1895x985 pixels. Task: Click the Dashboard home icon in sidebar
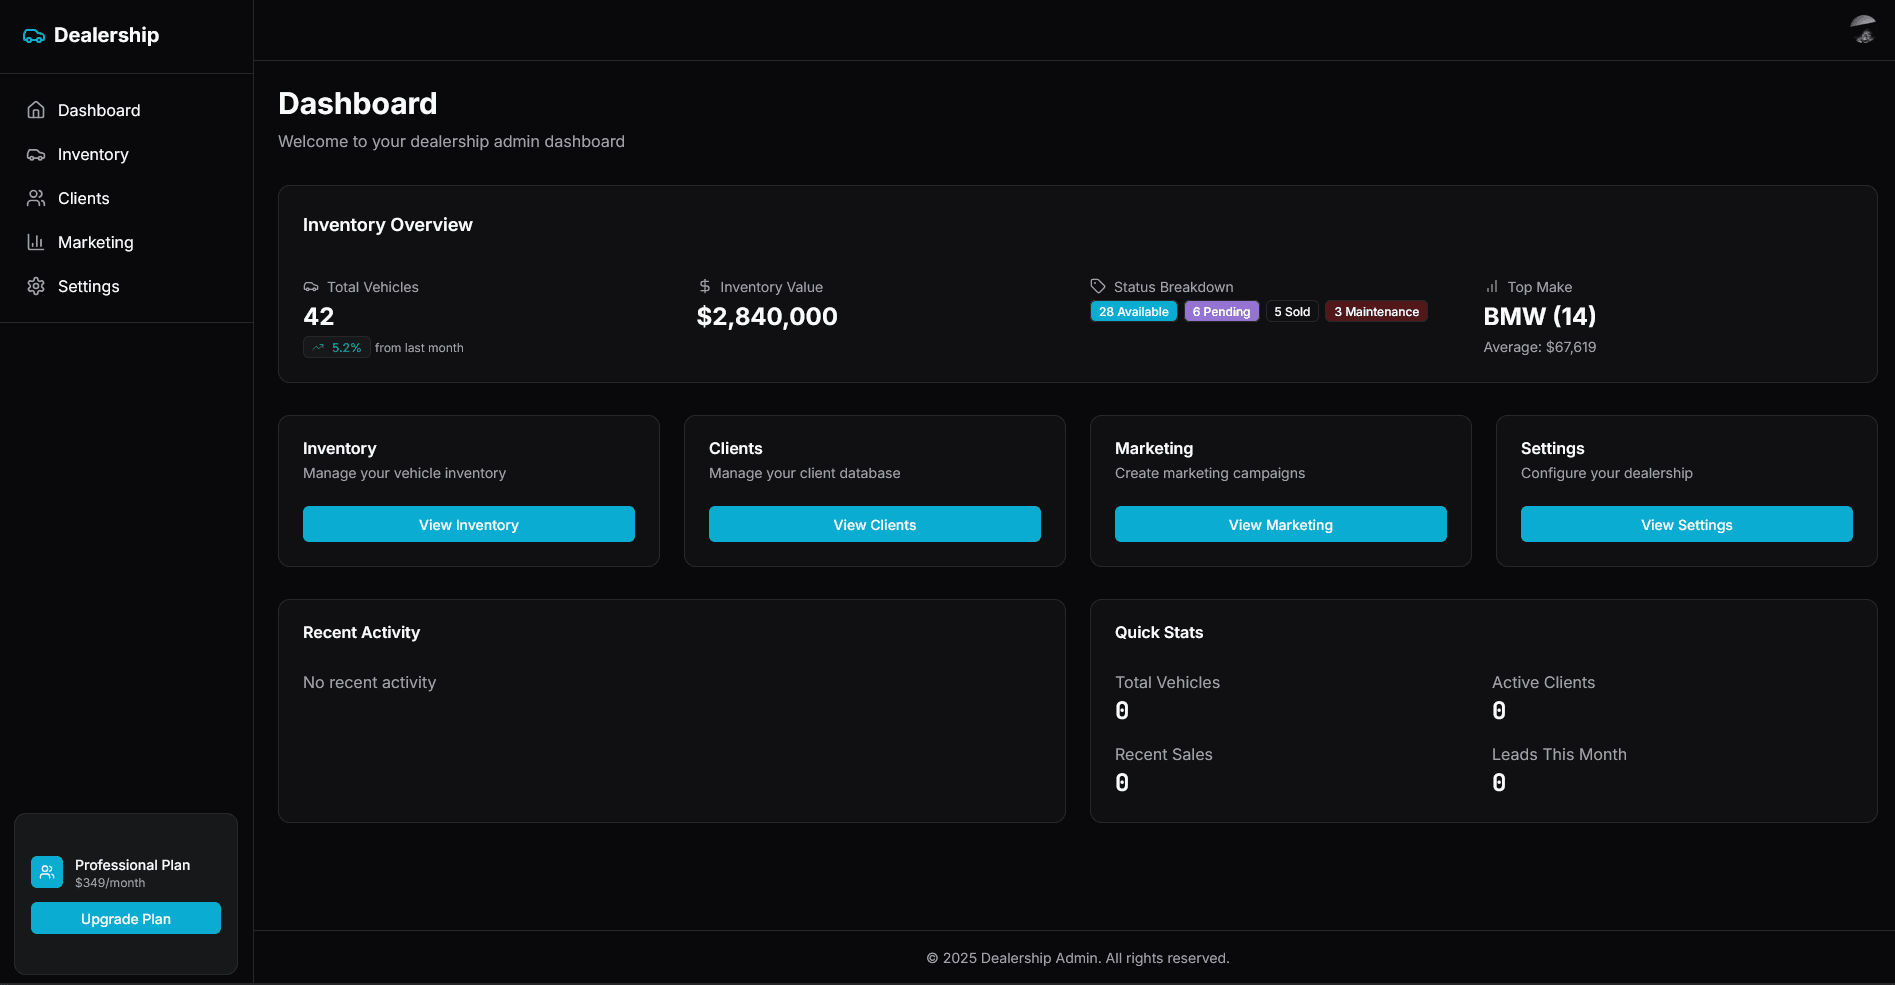coord(36,110)
